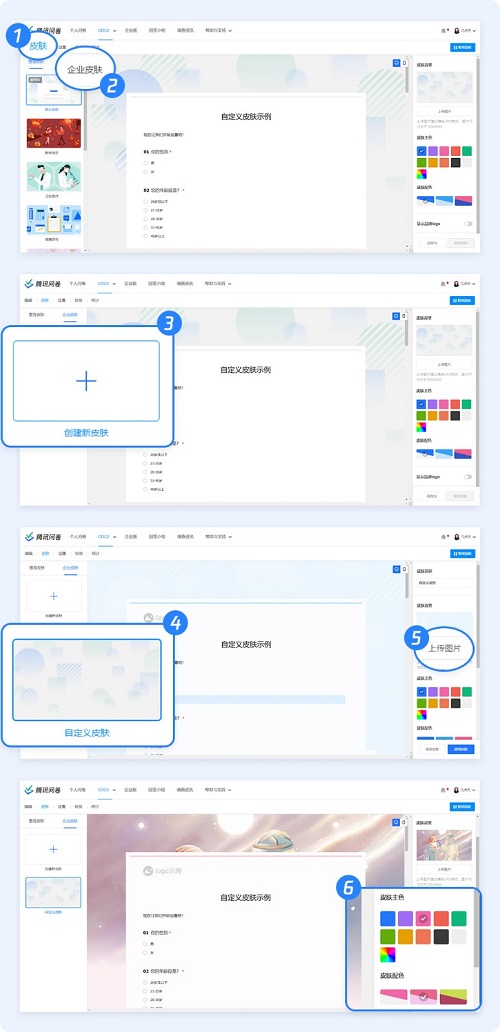Click user avatar icon in the step 5 screenshot

click(456, 536)
